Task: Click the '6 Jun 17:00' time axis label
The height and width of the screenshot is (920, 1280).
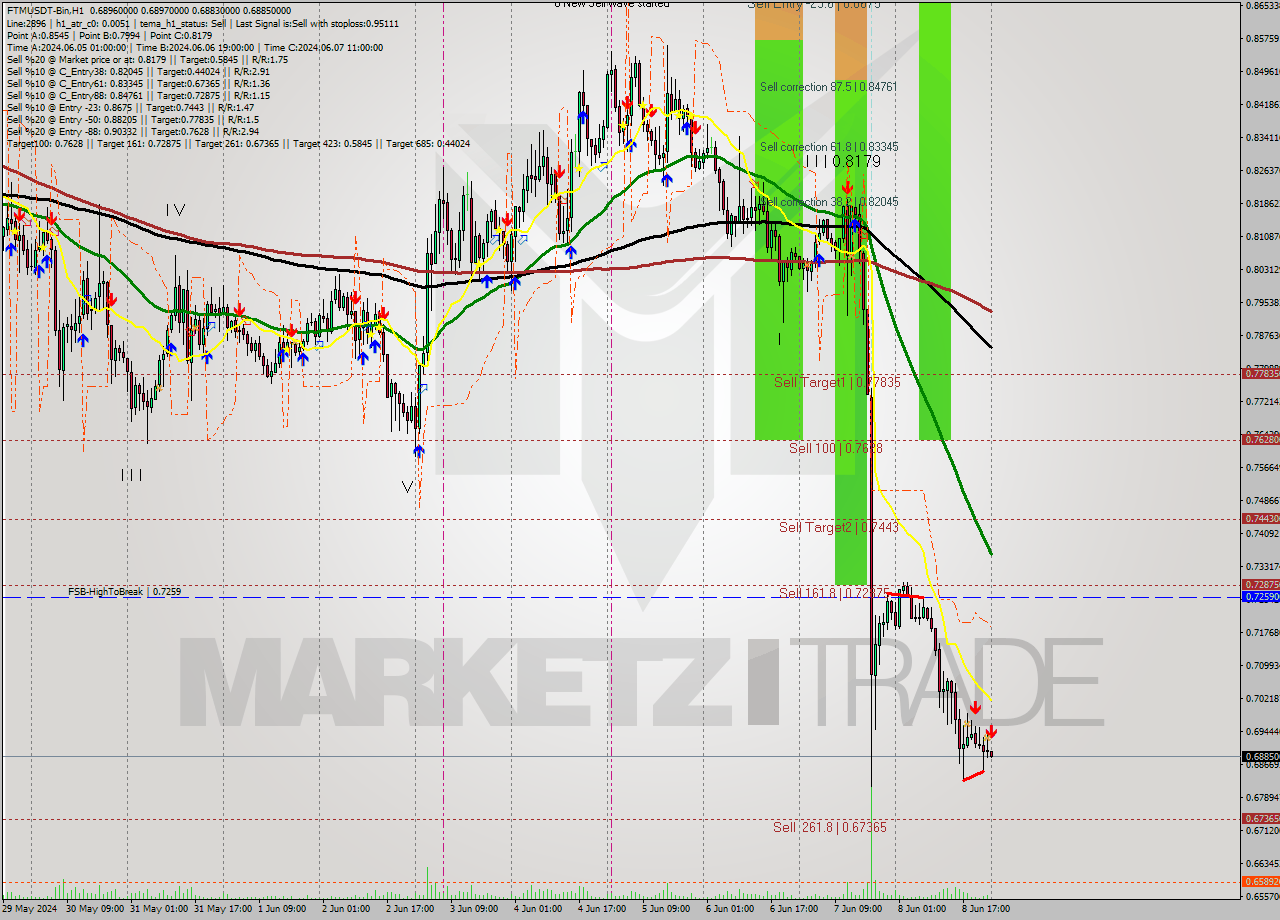Action: (794, 909)
